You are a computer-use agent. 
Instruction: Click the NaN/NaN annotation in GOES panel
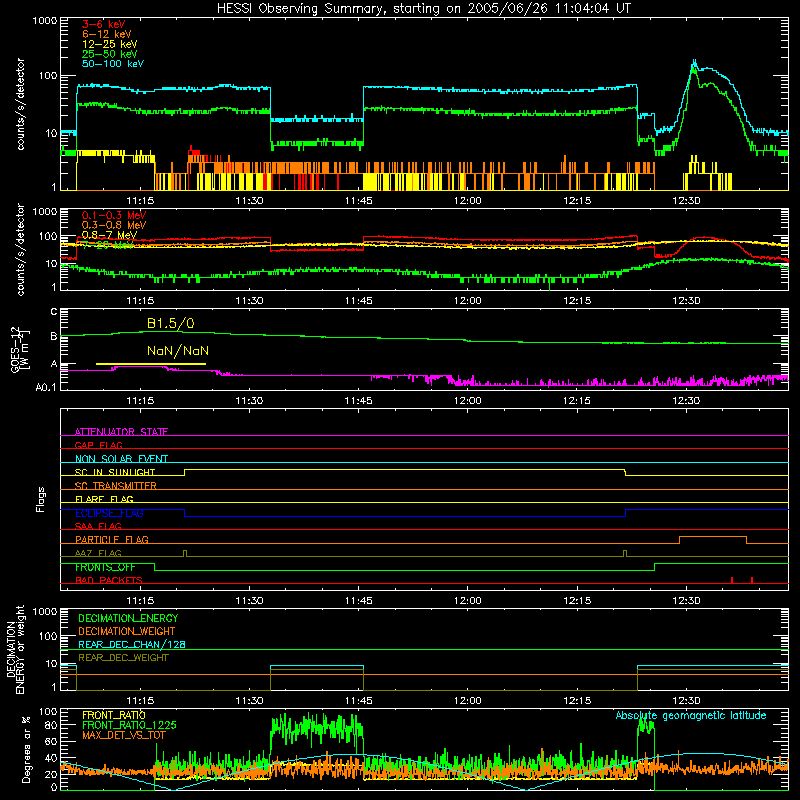178,351
